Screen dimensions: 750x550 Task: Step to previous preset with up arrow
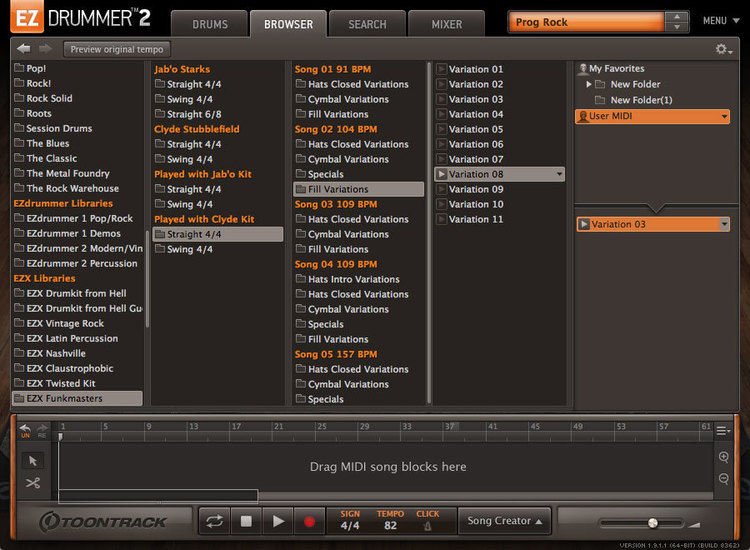coord(677,17)
